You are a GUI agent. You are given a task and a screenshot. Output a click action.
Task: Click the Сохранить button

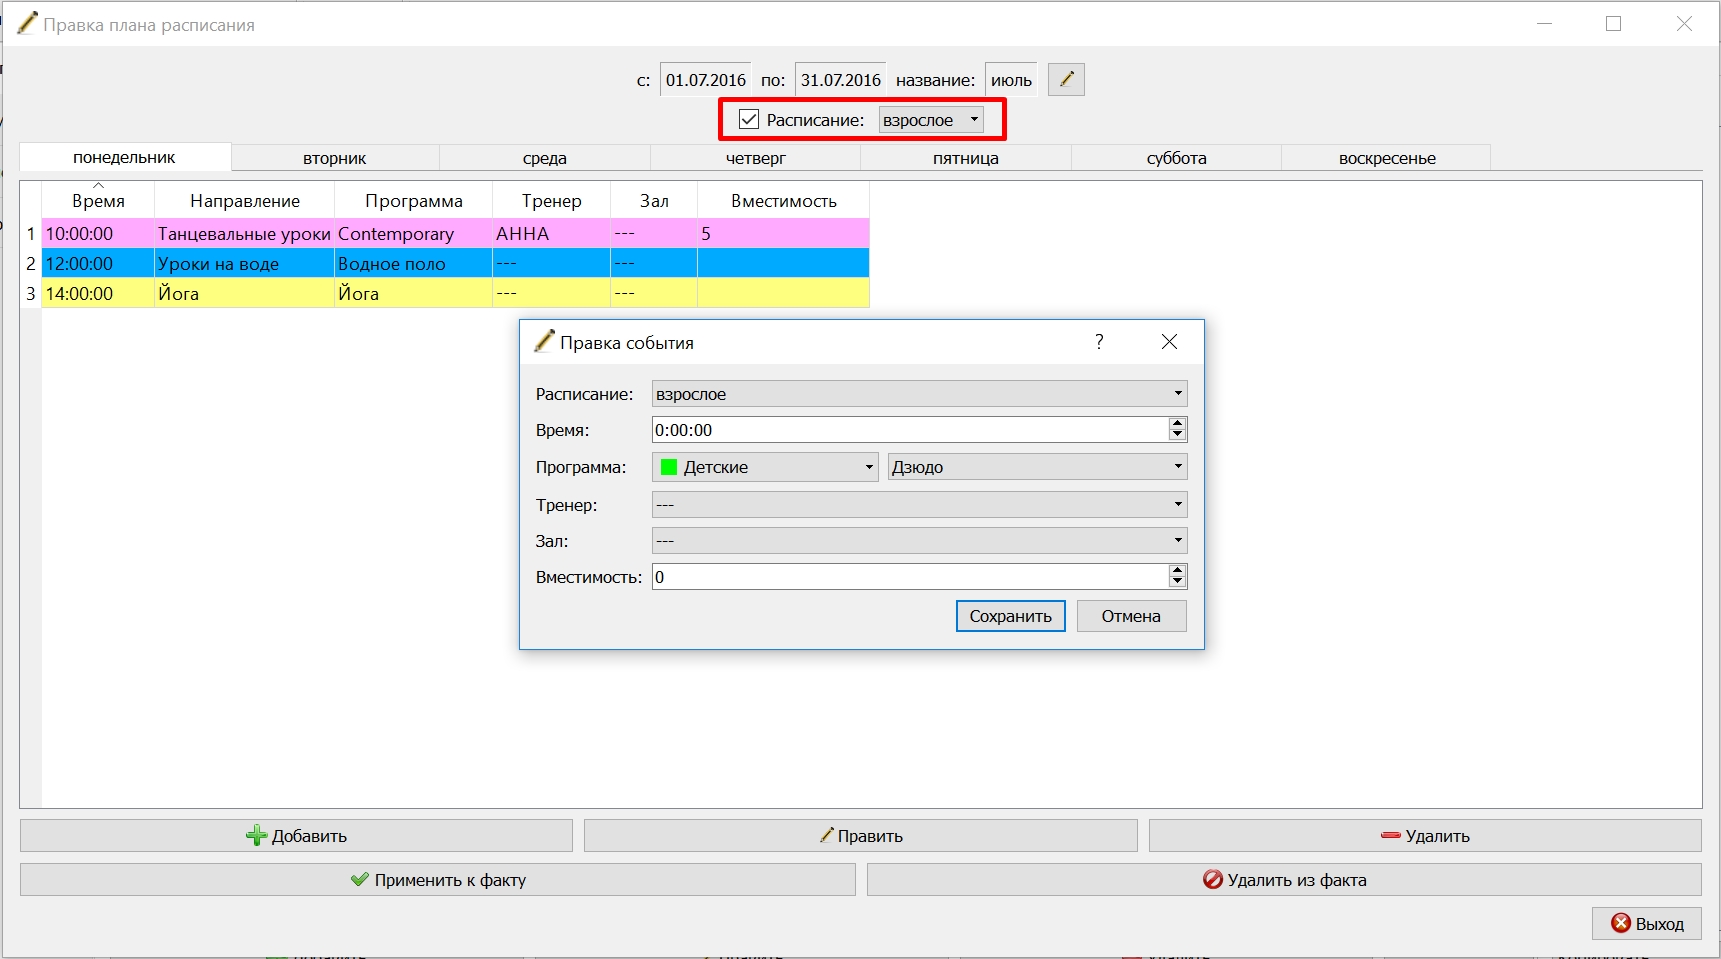tap(1010, 616)
